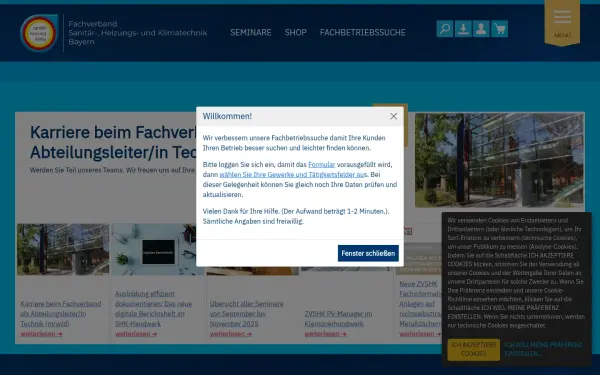Open the MENÜ hamburger banner
Screen dimensions: 600x375
point(562,23)
